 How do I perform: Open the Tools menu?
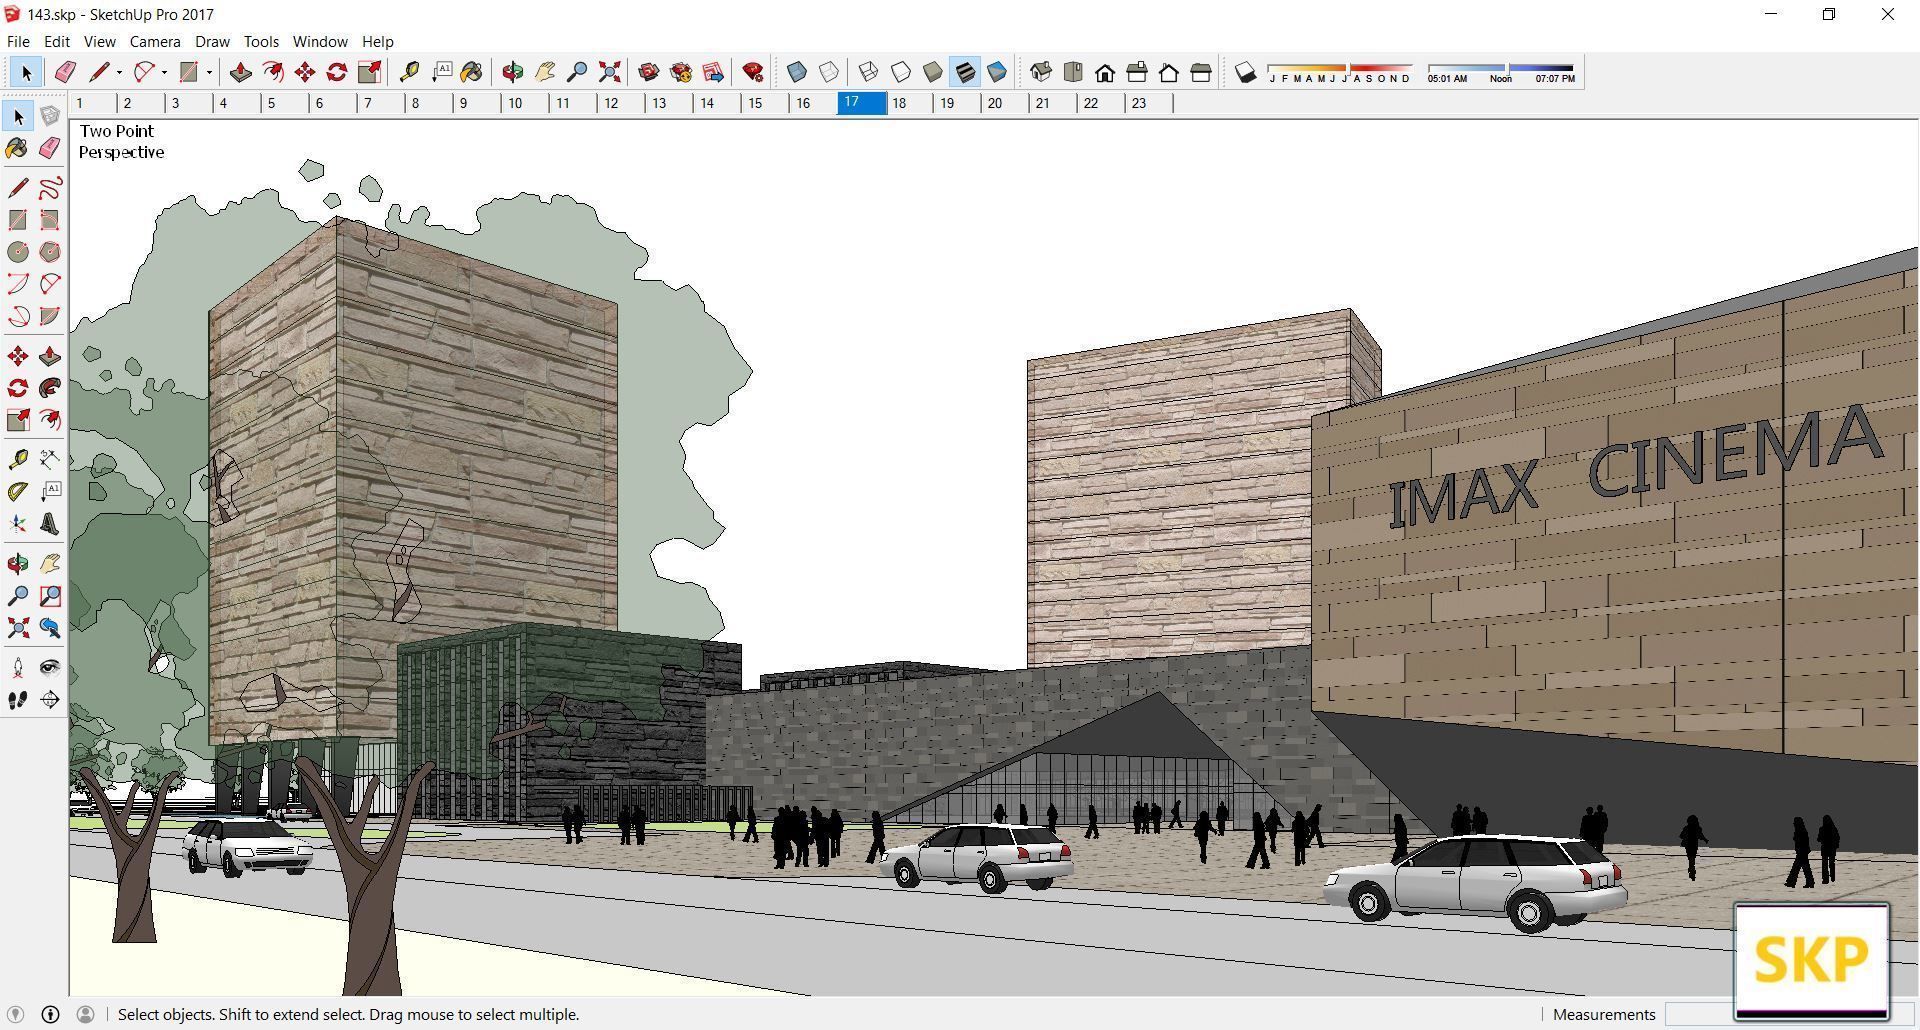tap(261, 42)
